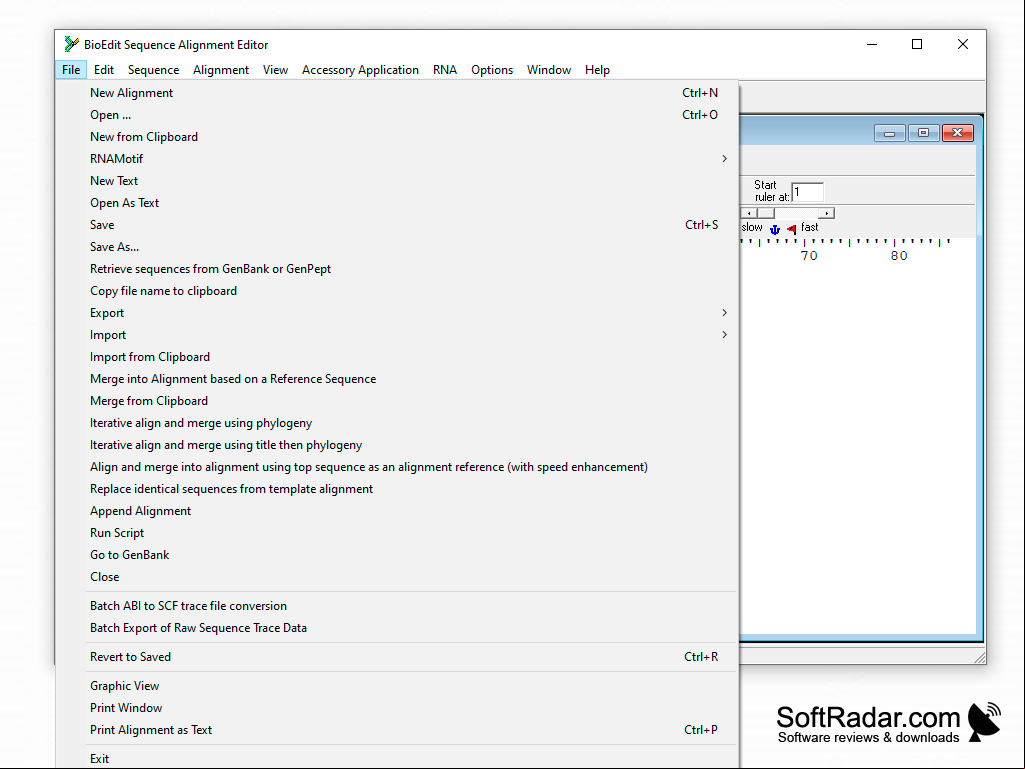The width and height of the screenshot is (1025, 769).
Task: Choose Append Alignment
Action: pos(397,511)
